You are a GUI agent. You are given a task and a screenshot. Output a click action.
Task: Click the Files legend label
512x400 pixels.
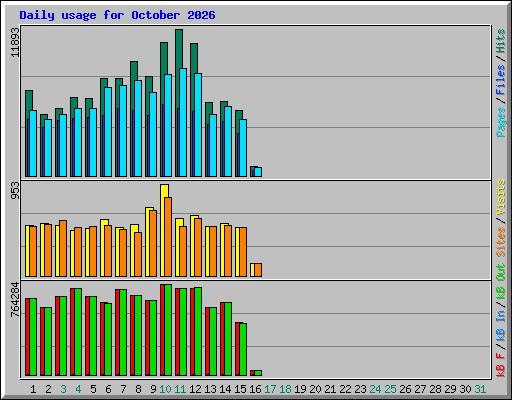point(501,80)
